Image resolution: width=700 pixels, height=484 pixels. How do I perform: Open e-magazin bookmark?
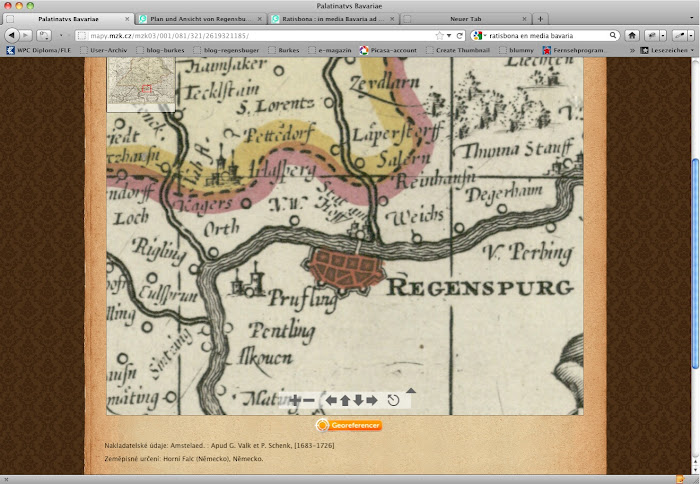[329, 50]
